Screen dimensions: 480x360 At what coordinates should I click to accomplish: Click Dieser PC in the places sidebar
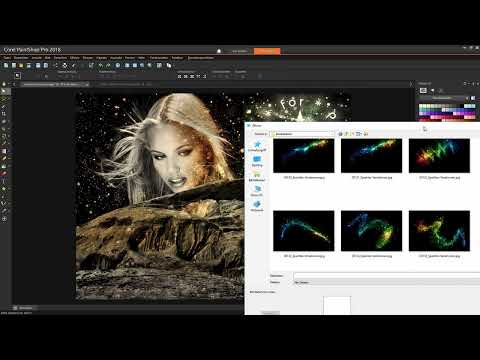click(257, 191)
